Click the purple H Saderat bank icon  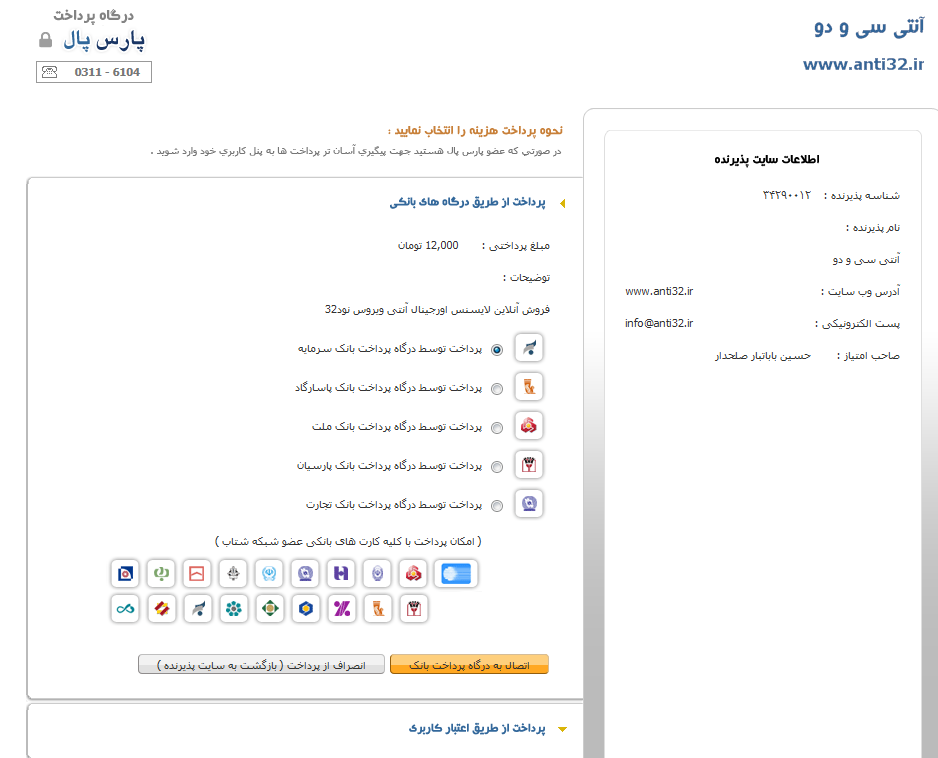click(341, 574)
